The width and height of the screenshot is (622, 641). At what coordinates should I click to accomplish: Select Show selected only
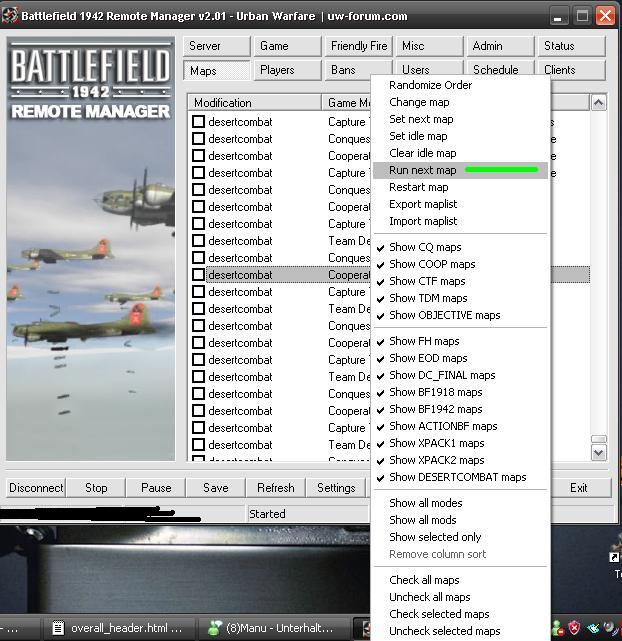pos(460,537)
